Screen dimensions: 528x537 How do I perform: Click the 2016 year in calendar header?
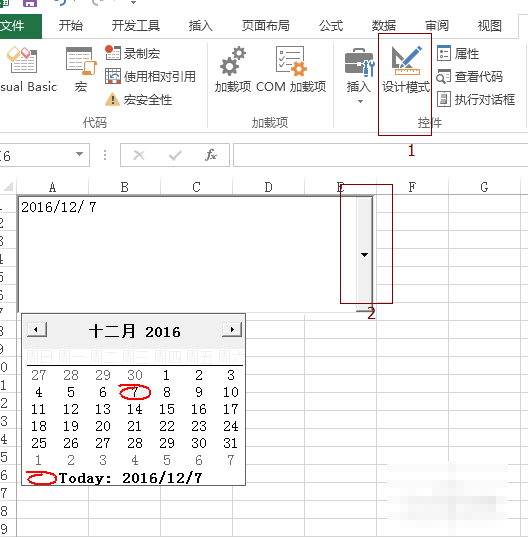(x=163, y=332)
